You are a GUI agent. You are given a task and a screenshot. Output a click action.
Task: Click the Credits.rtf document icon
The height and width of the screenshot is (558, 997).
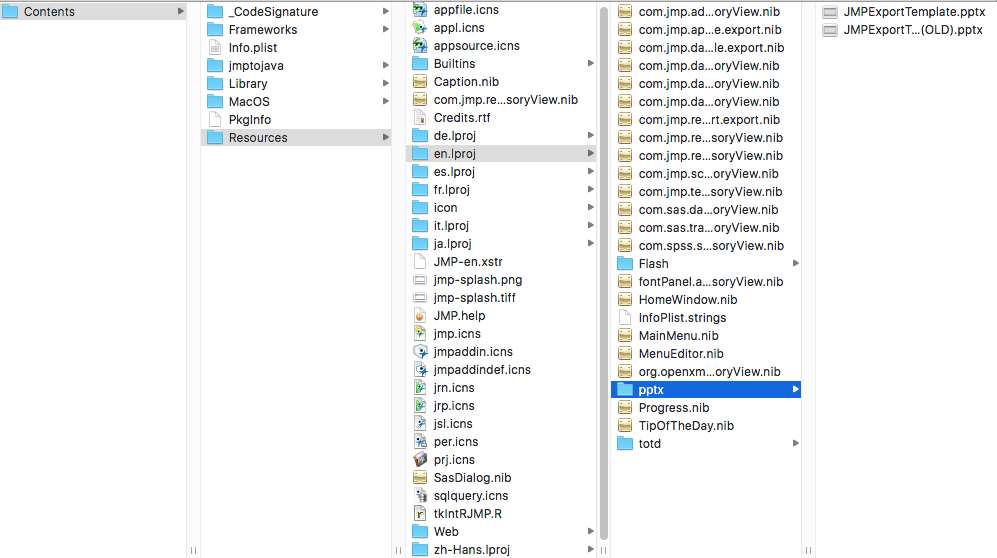pyautogui.click(x=420, y=118)
